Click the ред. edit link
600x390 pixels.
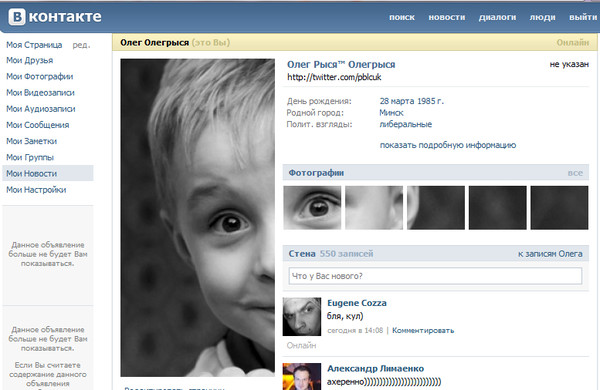pos(81,45)
